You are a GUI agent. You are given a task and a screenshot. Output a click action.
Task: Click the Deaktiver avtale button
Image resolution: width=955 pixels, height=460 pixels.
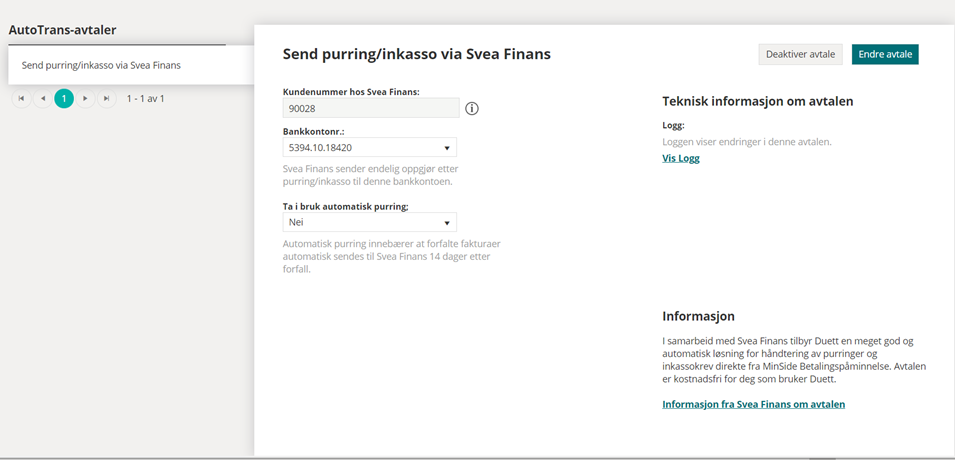[x=800, y=54]
